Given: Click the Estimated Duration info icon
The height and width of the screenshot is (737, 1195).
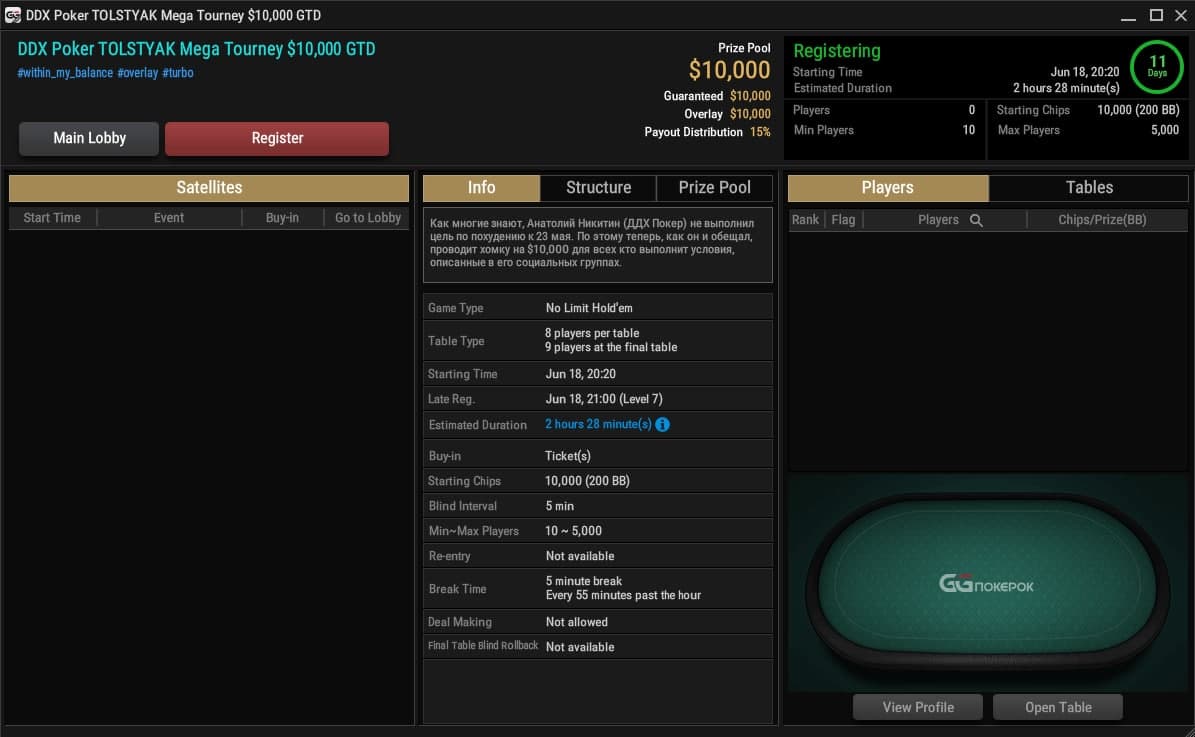Looking at the screenshot, I should coord(662,425).
